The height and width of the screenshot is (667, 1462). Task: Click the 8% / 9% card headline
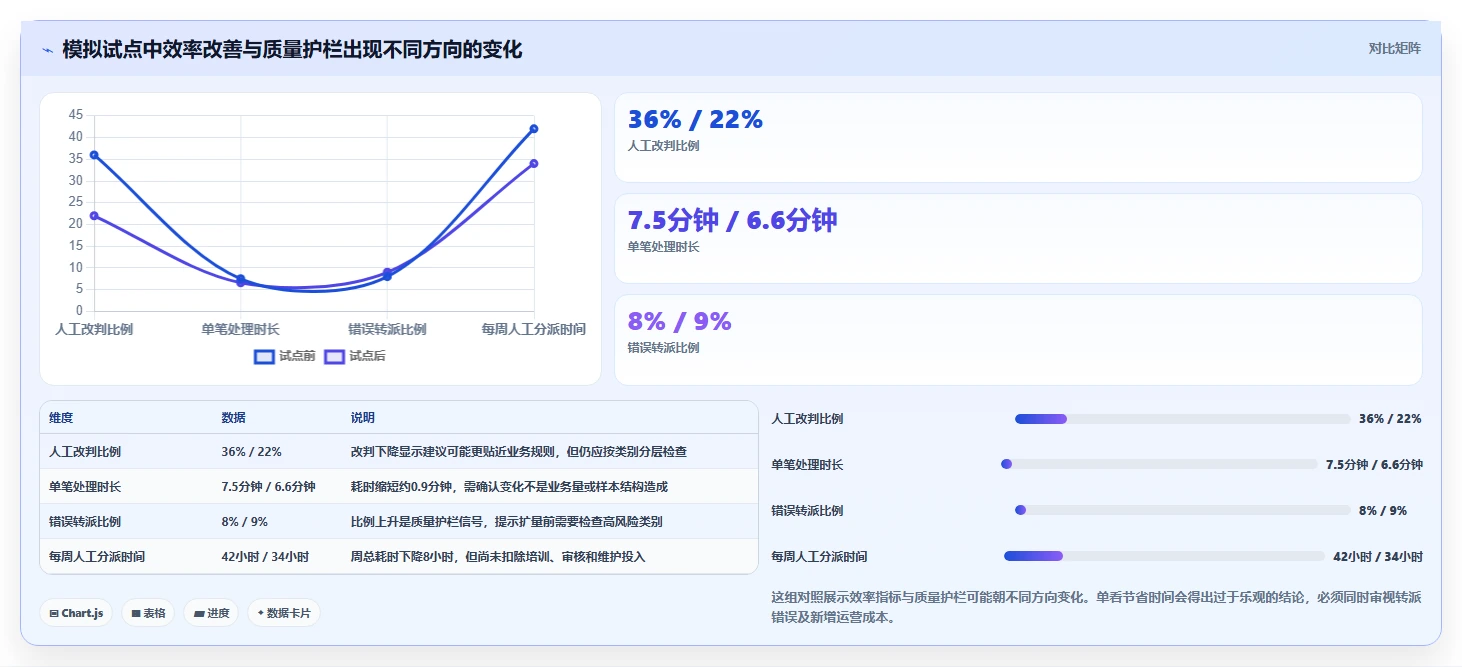[x=679, y=322]
